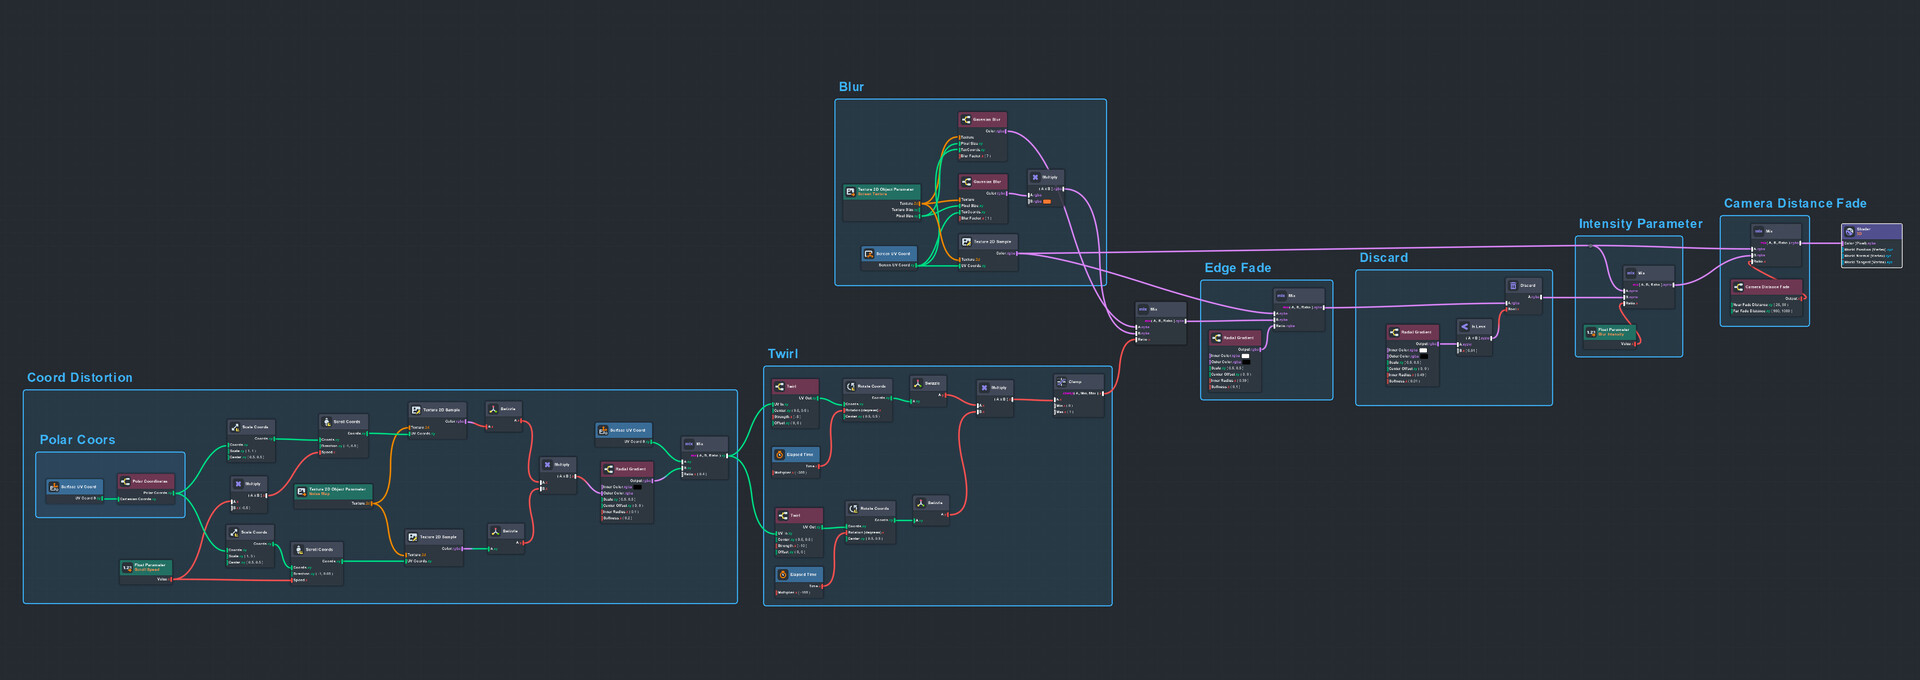Click the Value output port of Blur Intensity parameter
Viewport: 1920px width, 680px height.
(x=1634, y=344)
